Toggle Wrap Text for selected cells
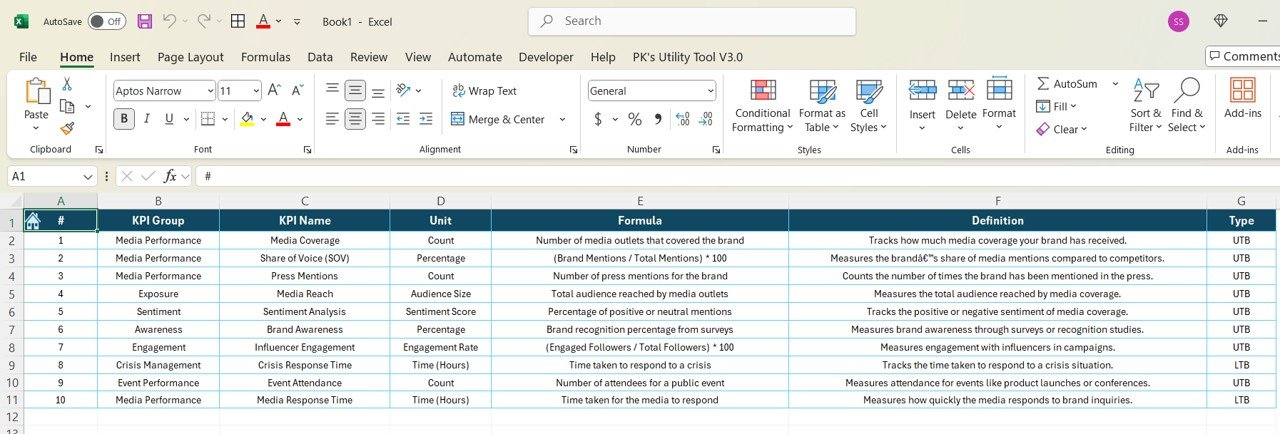This screenshot has width=1280, height=434. [484, 91]
